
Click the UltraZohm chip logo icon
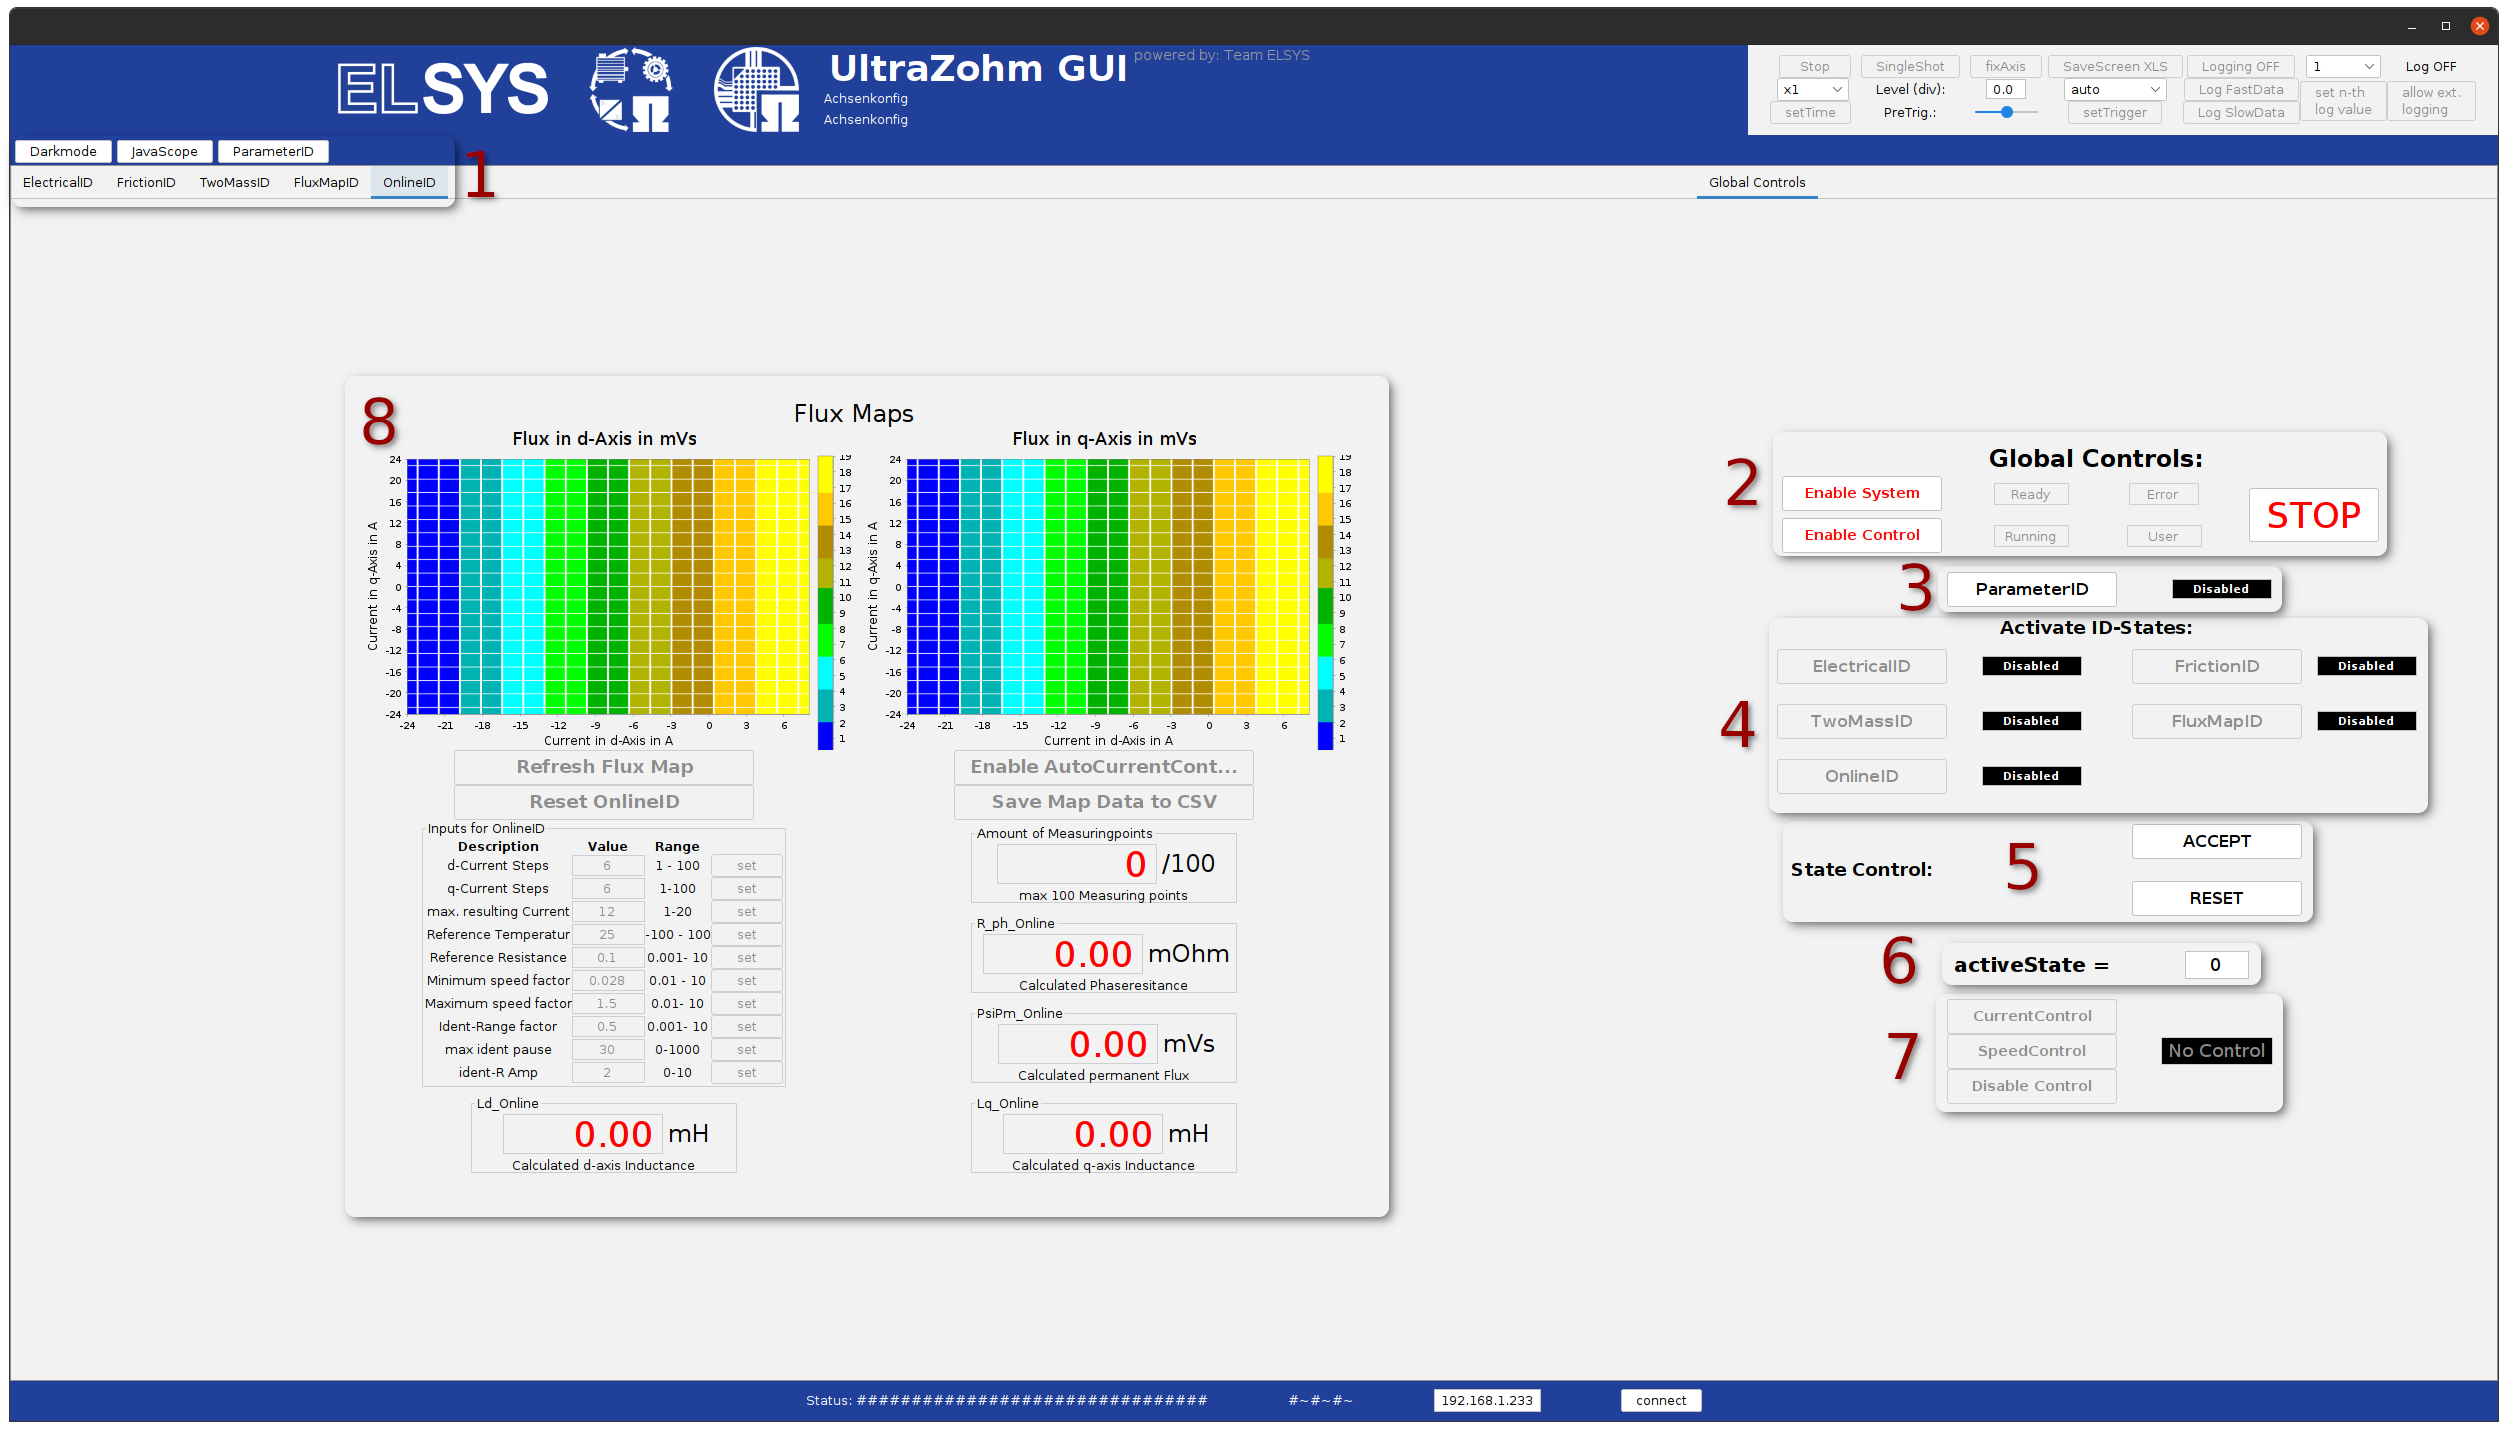point(756,89)
